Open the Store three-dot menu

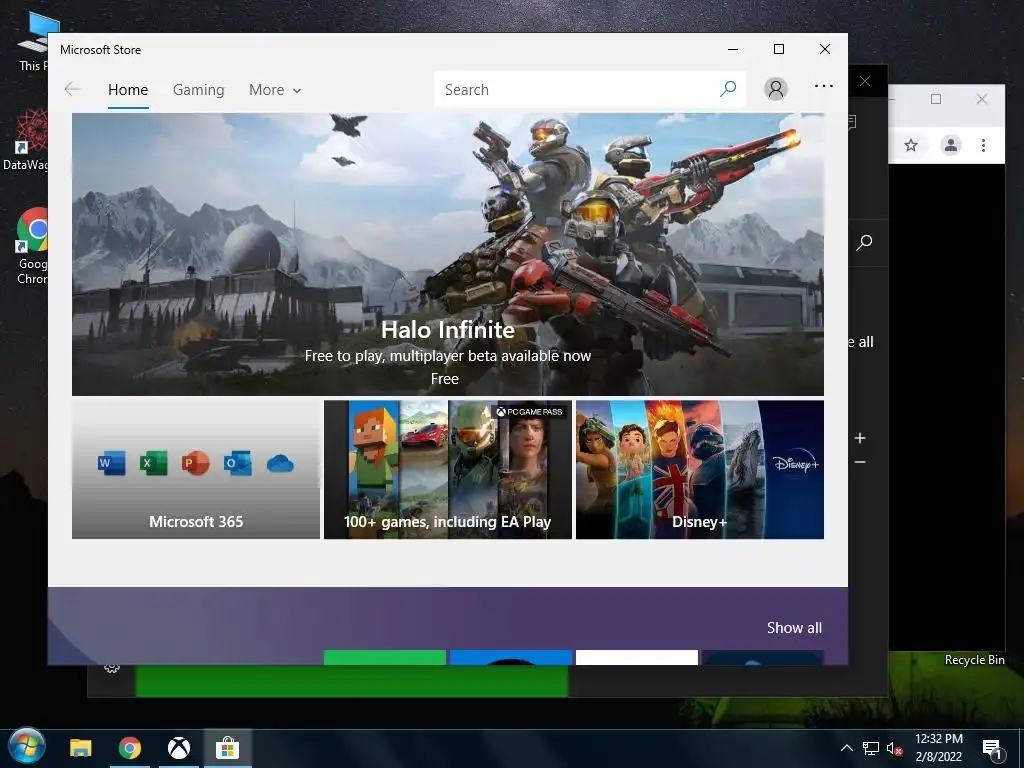(824, 86)
